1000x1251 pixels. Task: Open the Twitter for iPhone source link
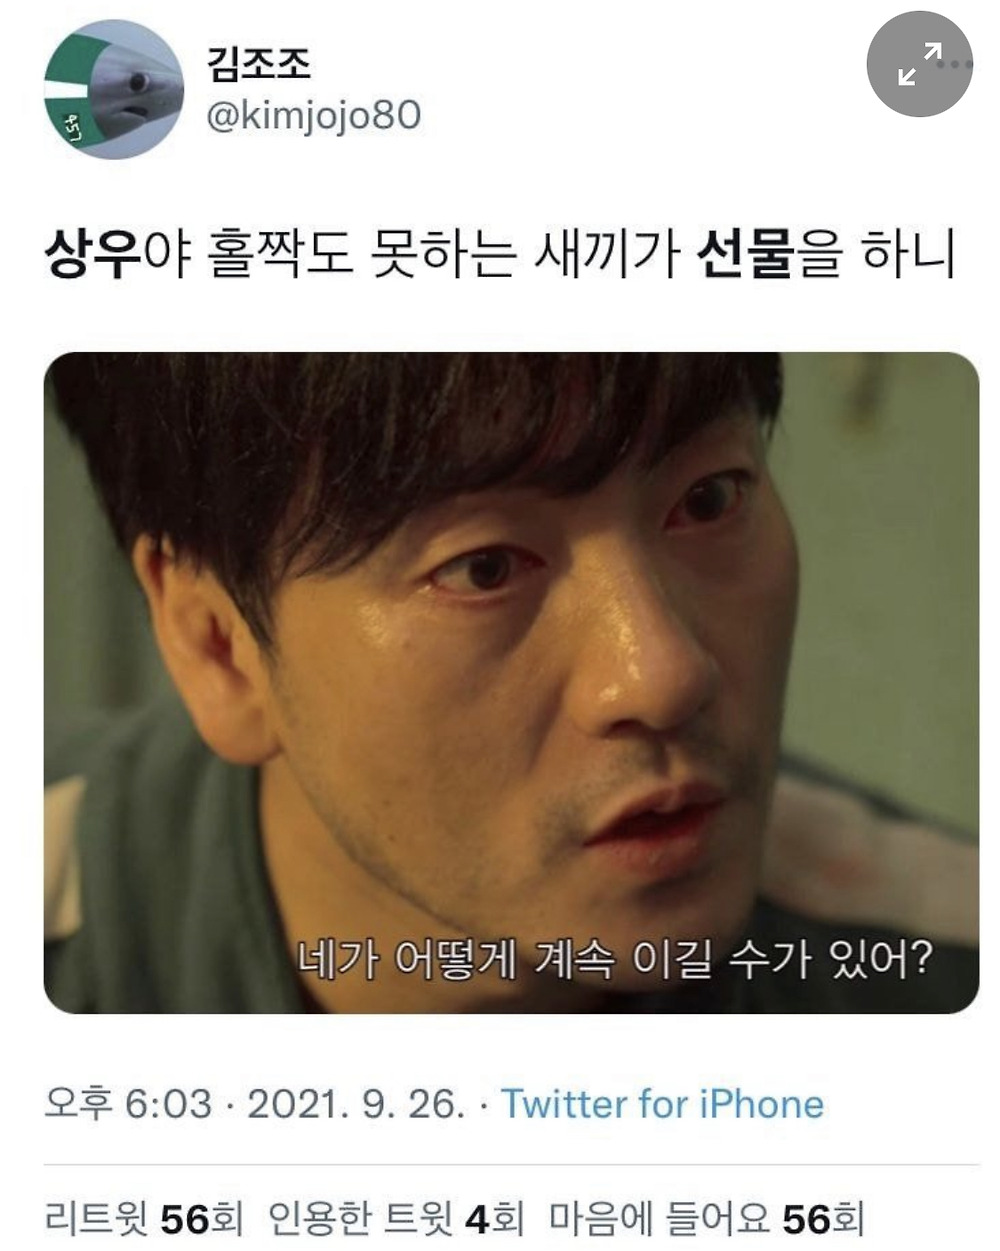pos(663,1104)
